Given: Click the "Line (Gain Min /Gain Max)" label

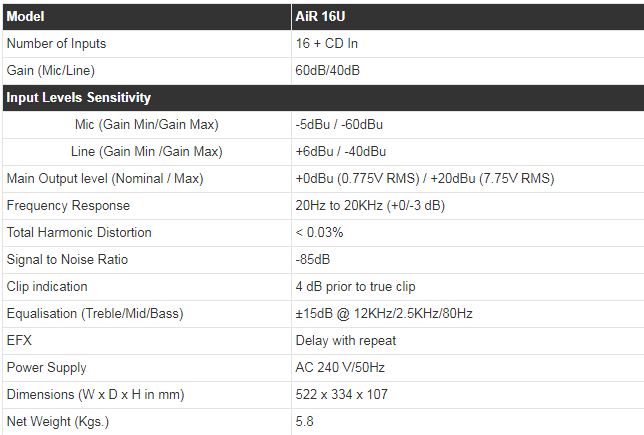Looking at the screenshot, I should (147, 152).
